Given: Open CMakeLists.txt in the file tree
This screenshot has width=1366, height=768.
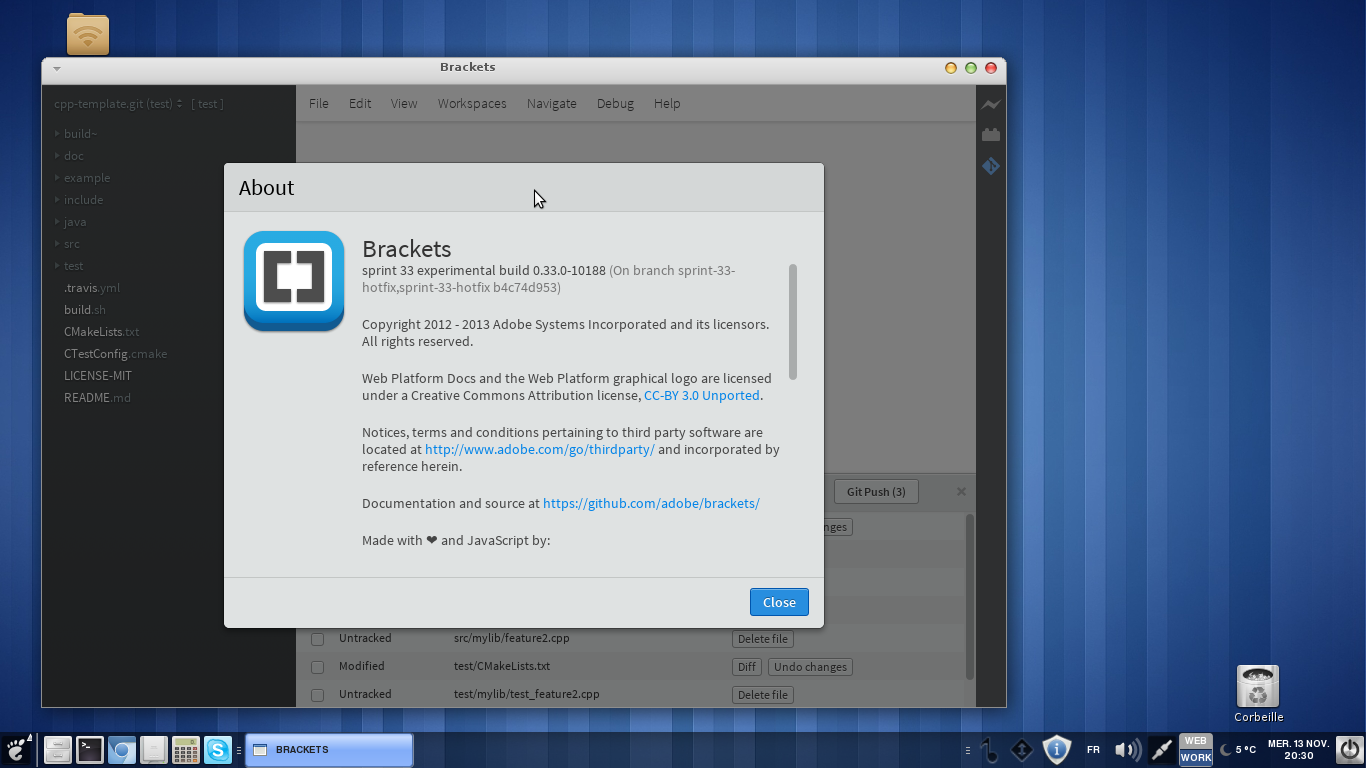Looking at the screenshot, I should click(x=102, y=332).
